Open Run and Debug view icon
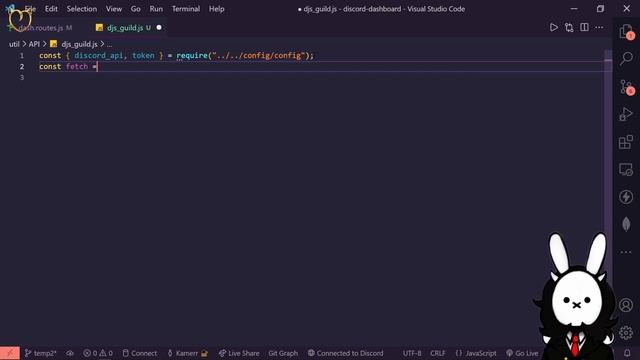The width and height of the screenshot is (640, 360). click(626, 114)
